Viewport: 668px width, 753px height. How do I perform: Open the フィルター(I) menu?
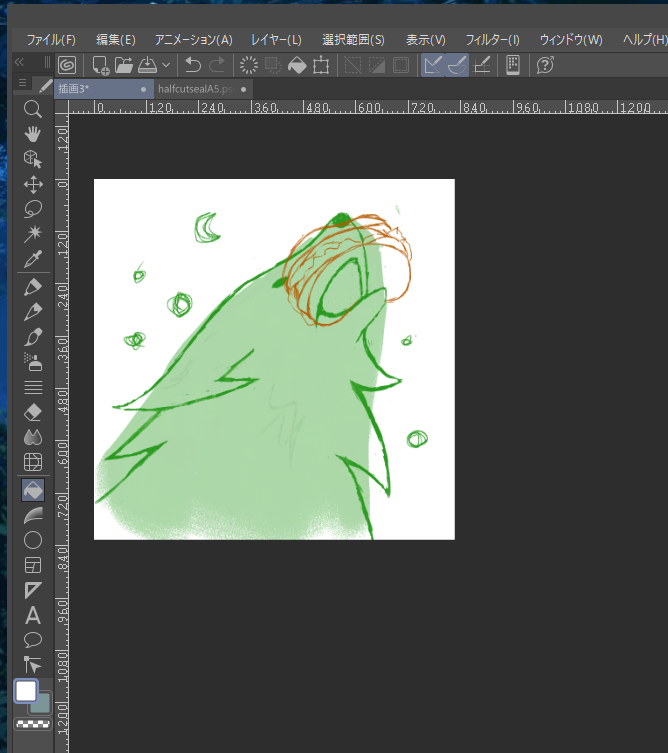coord(493,39)
